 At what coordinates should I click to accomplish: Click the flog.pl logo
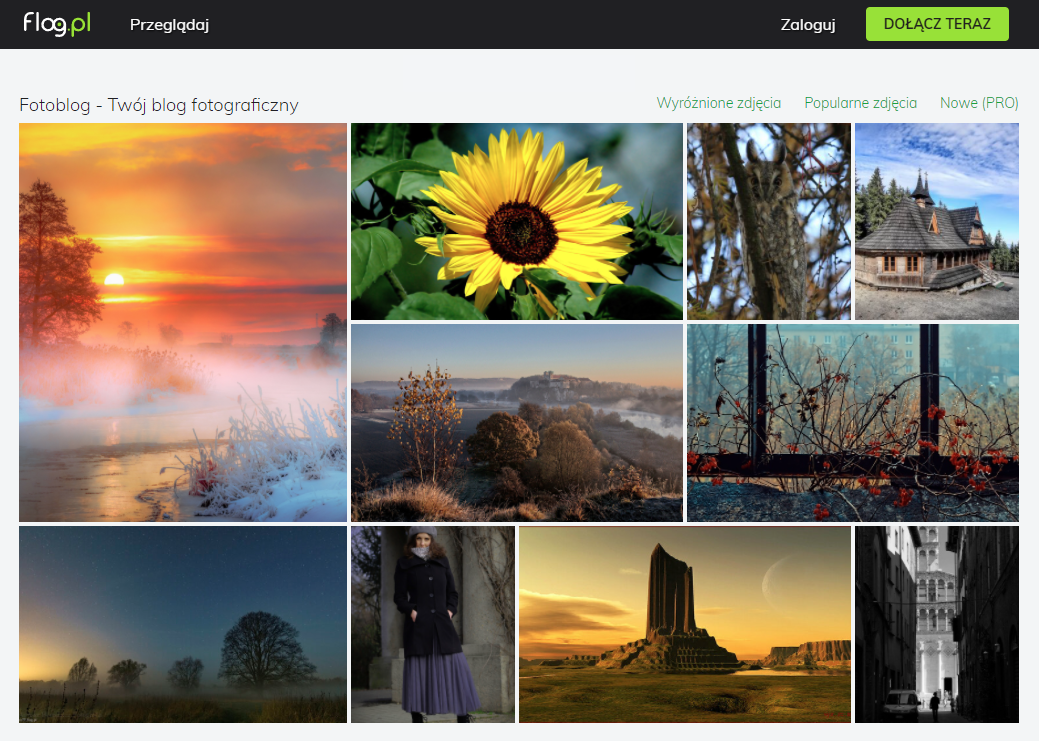(57, 24)
